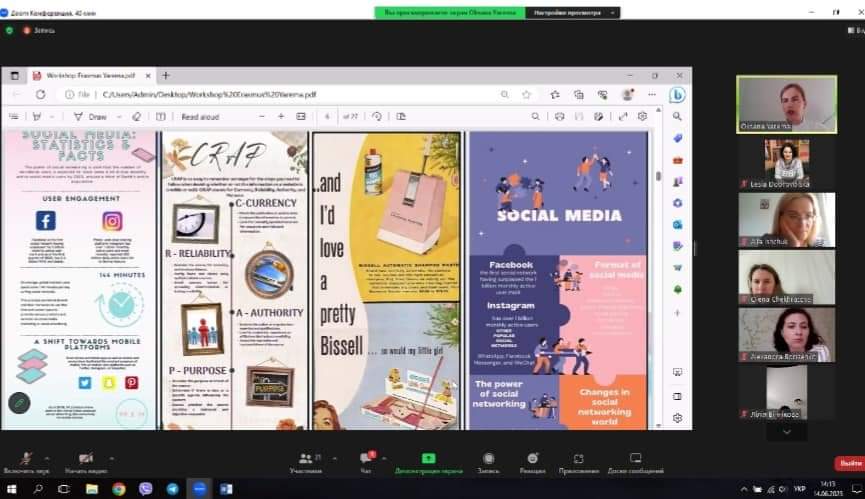Click the Fit to width icon
This screenshot has width=865, height=499.
click(x=301, y=116)
